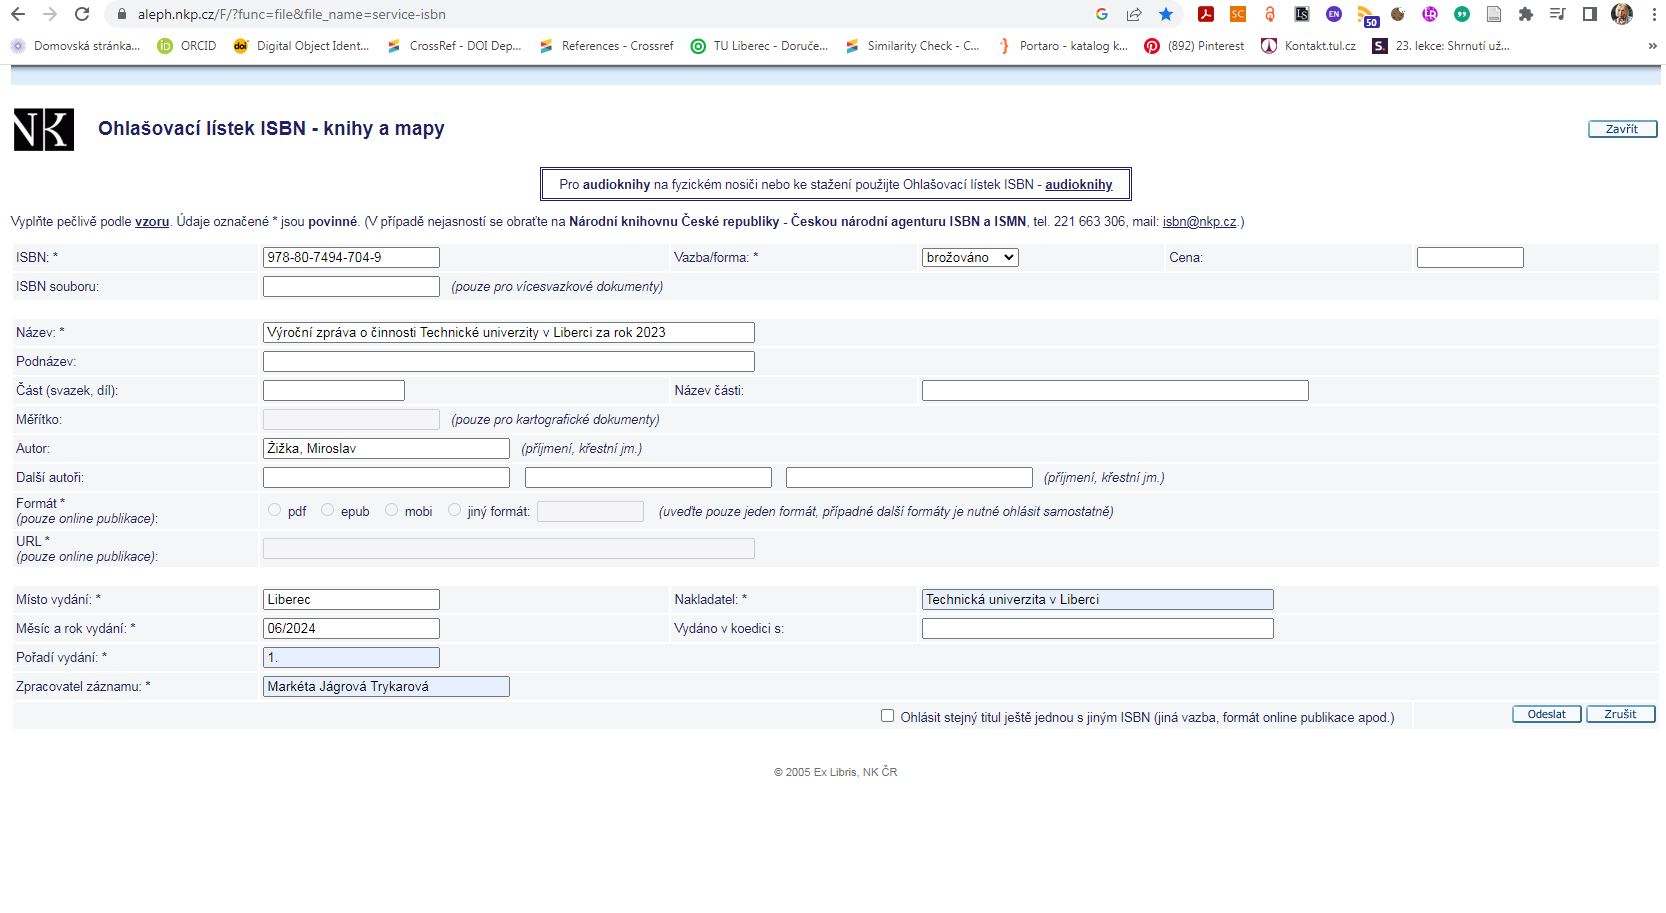Click the share page icon
Screen dimensions: 1666x913
click(x=1134, y=14)
